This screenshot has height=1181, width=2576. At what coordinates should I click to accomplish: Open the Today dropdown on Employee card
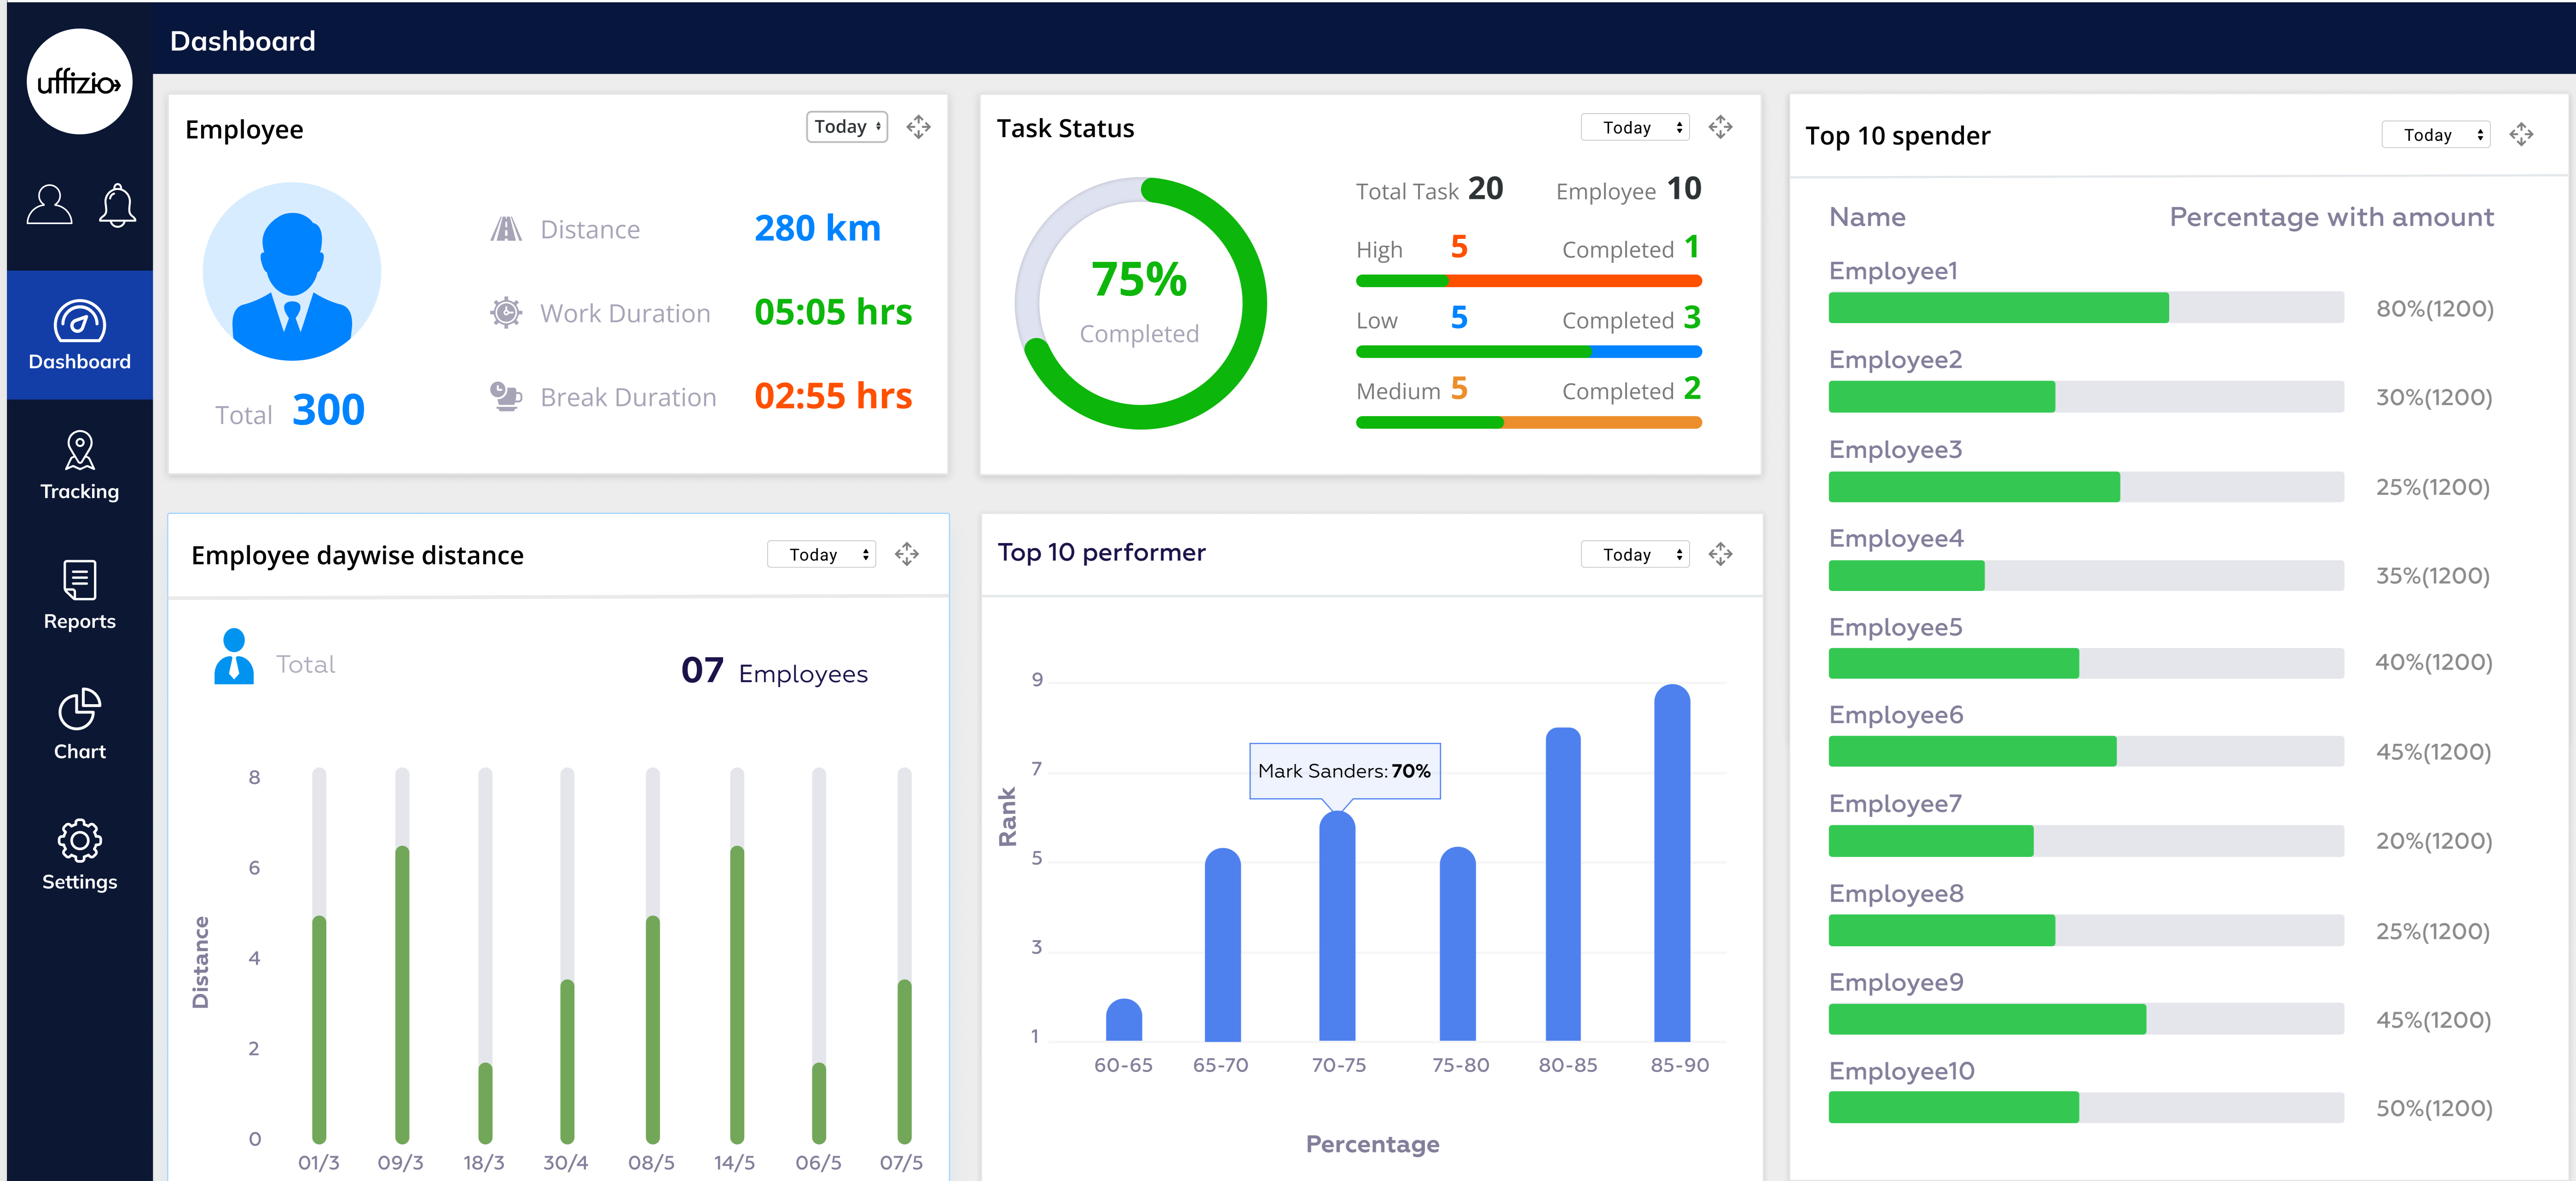point(846,127)
